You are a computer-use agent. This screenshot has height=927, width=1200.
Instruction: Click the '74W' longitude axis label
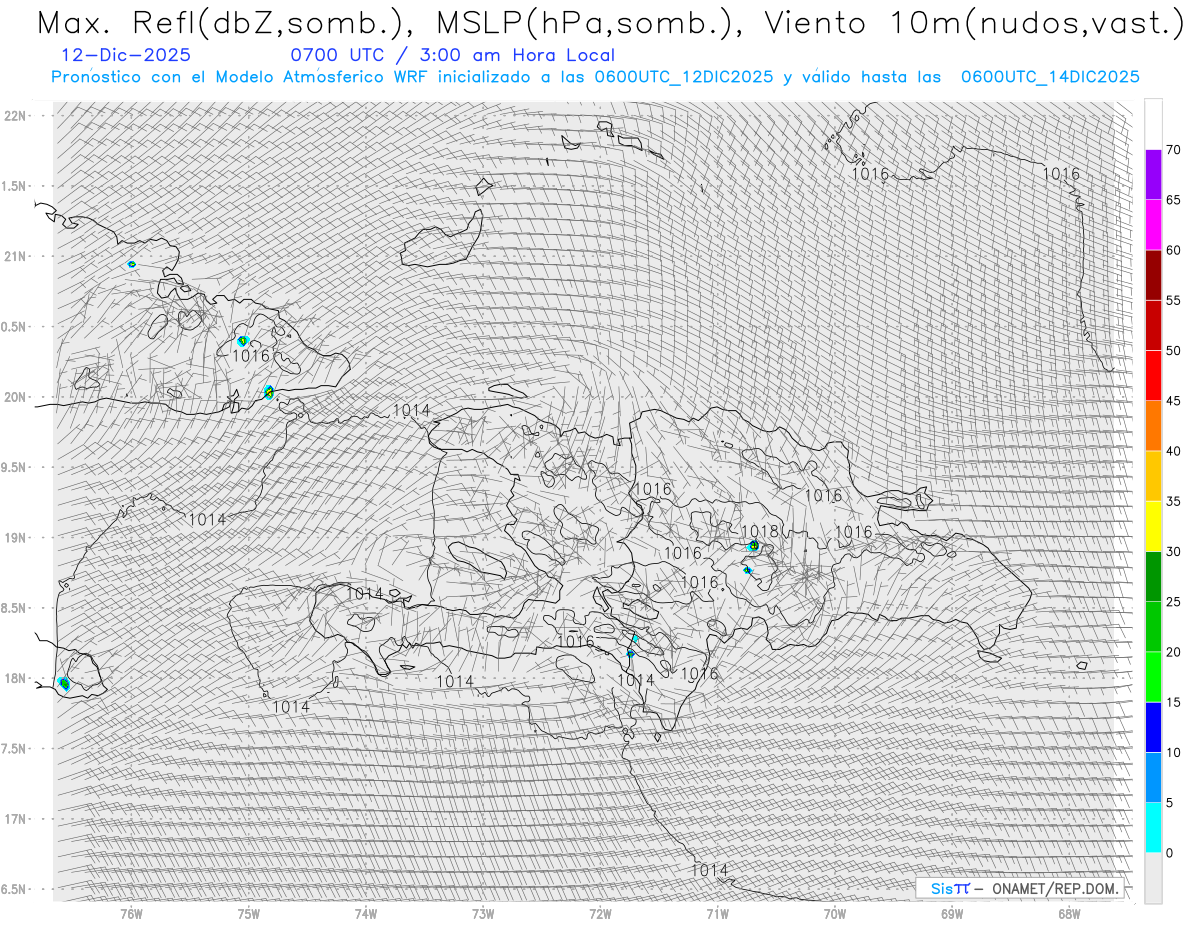tap(366, 914)
